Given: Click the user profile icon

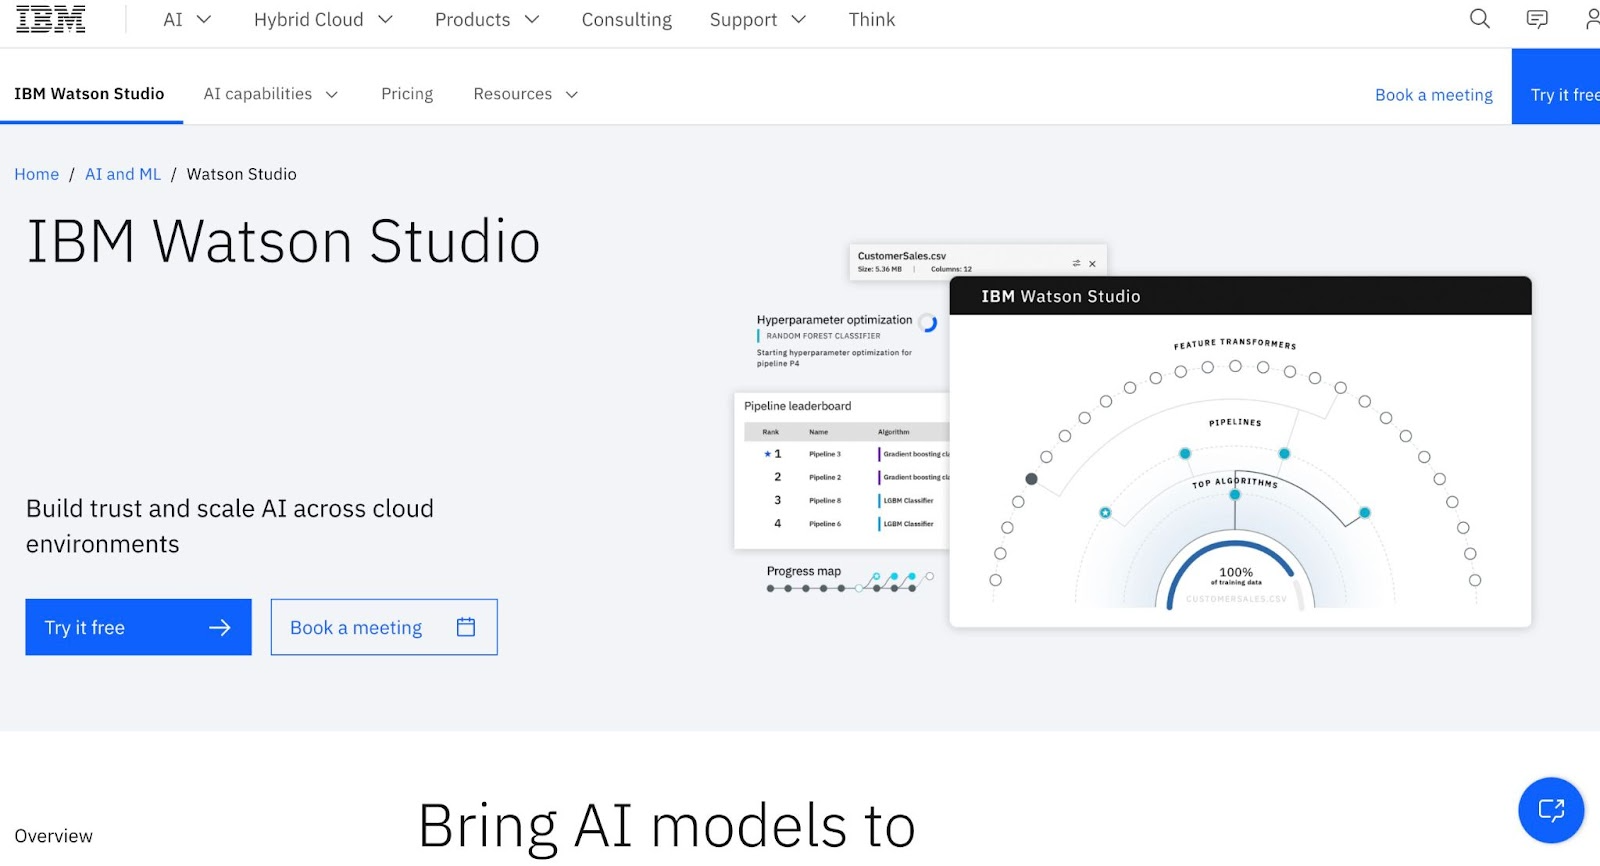Looking at the screenshot, I should 1592,19.
